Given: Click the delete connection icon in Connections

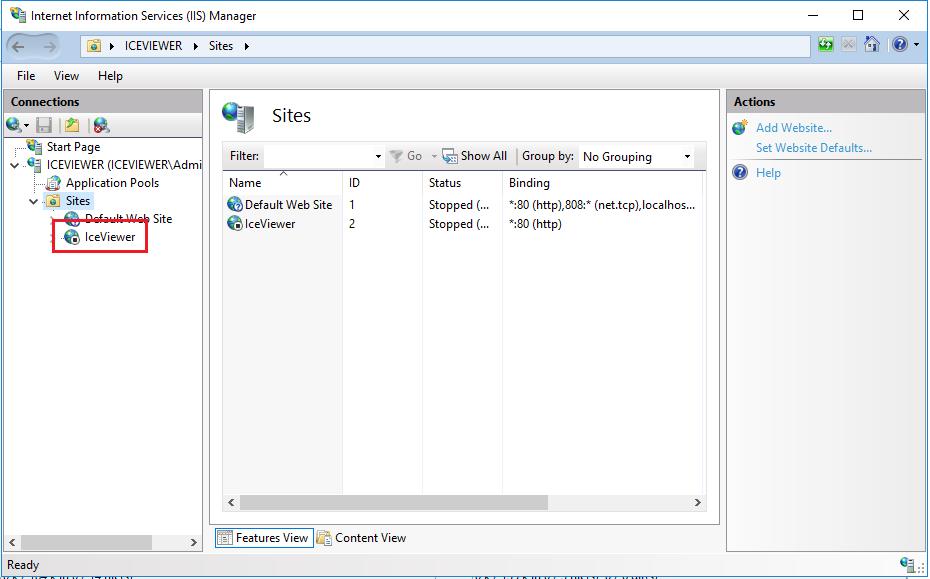Looking at the screenshot, I should 101,125.
